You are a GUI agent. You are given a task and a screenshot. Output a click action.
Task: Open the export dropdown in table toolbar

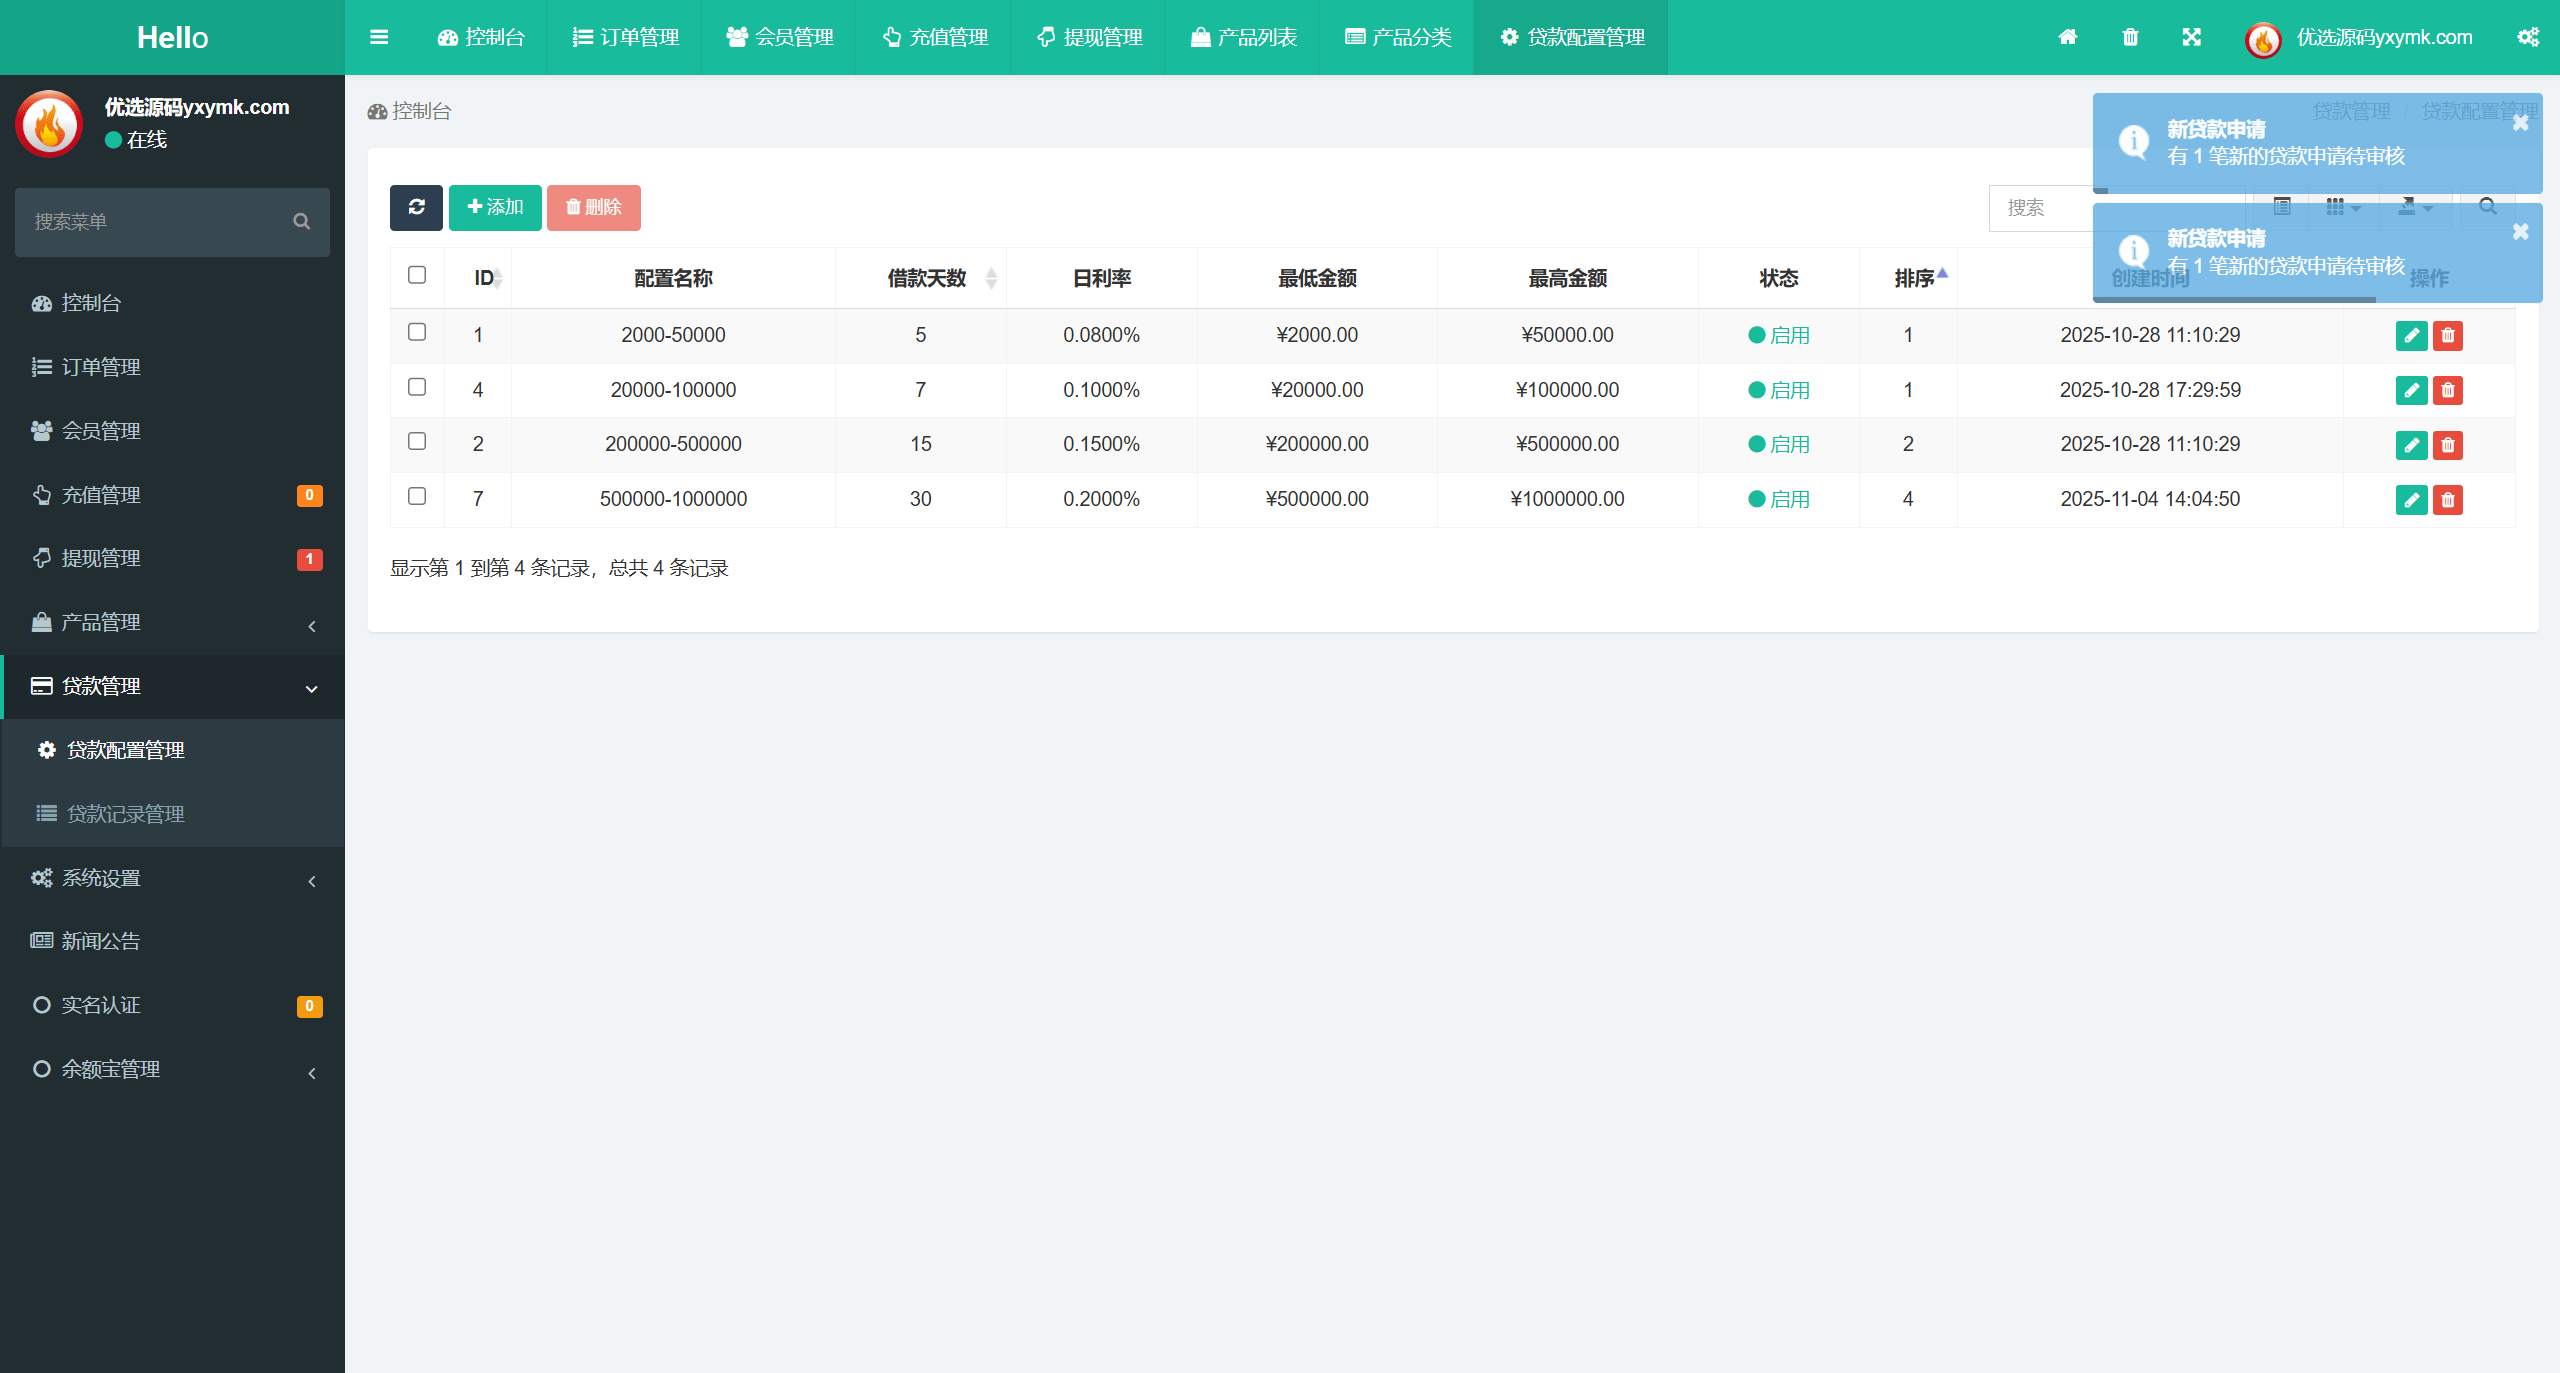click(2415, 207)
